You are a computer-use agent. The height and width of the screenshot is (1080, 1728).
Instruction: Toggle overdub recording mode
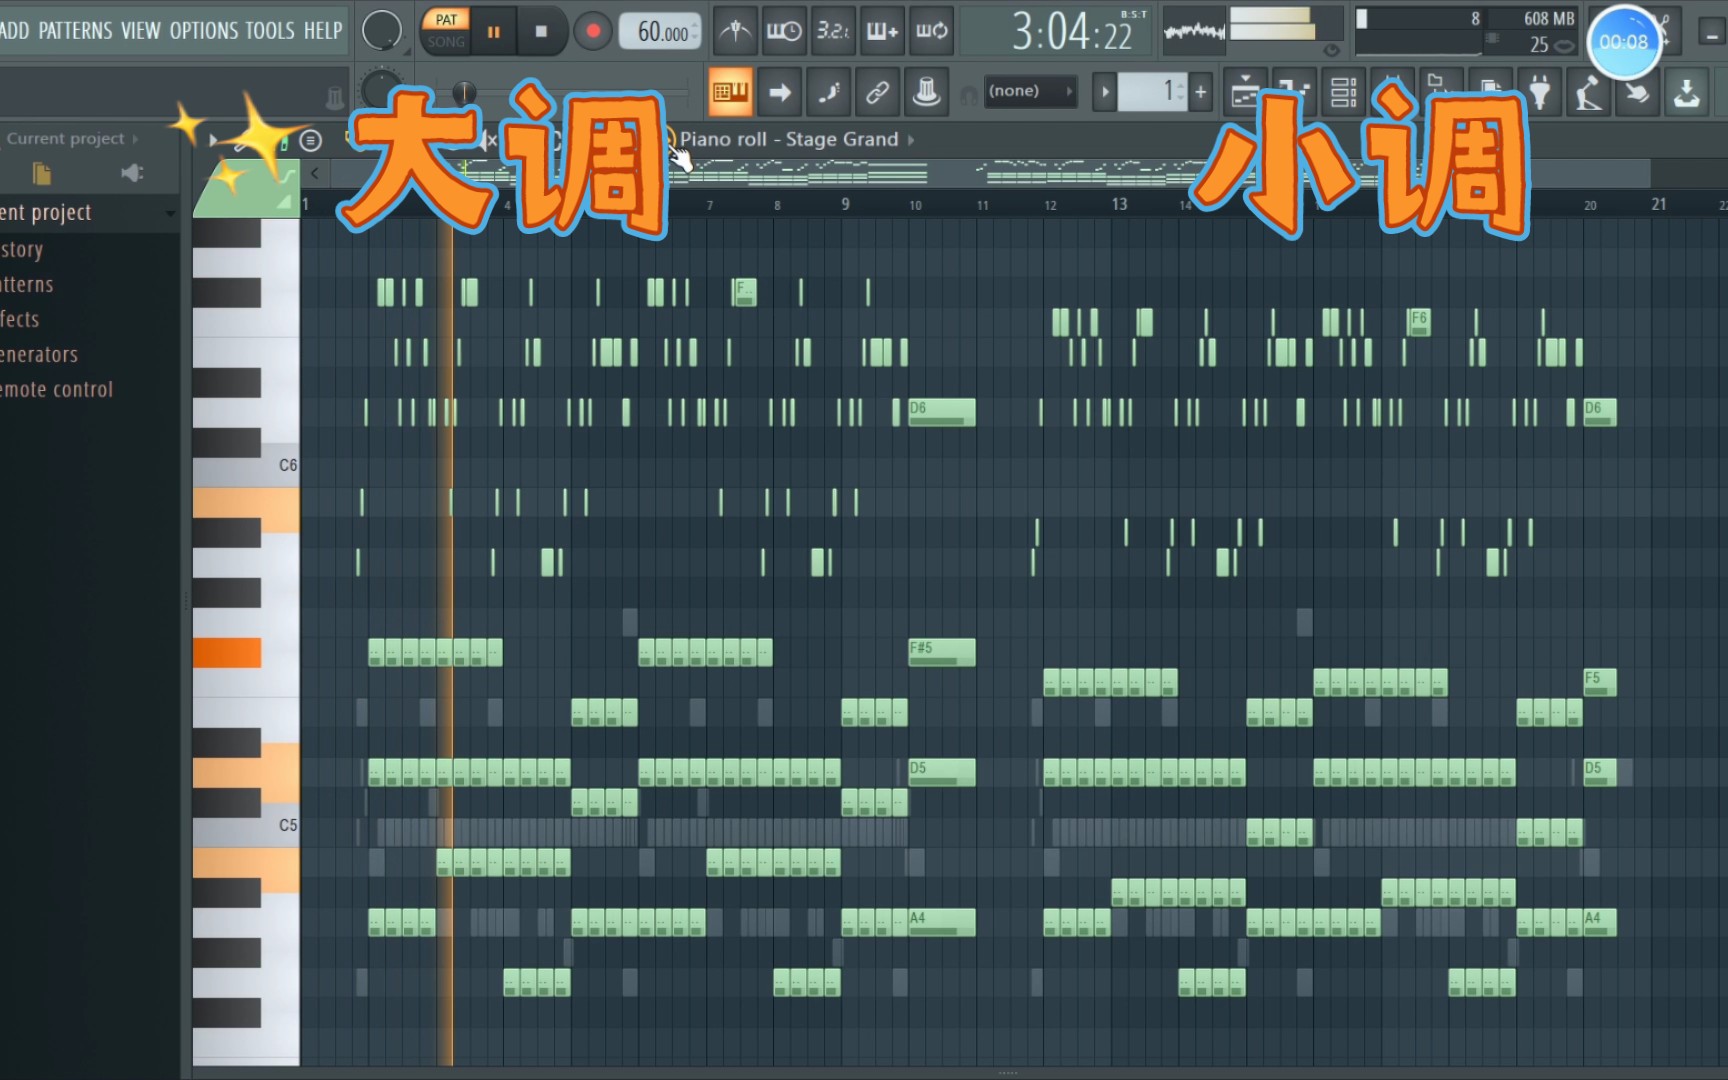point(882,31)
